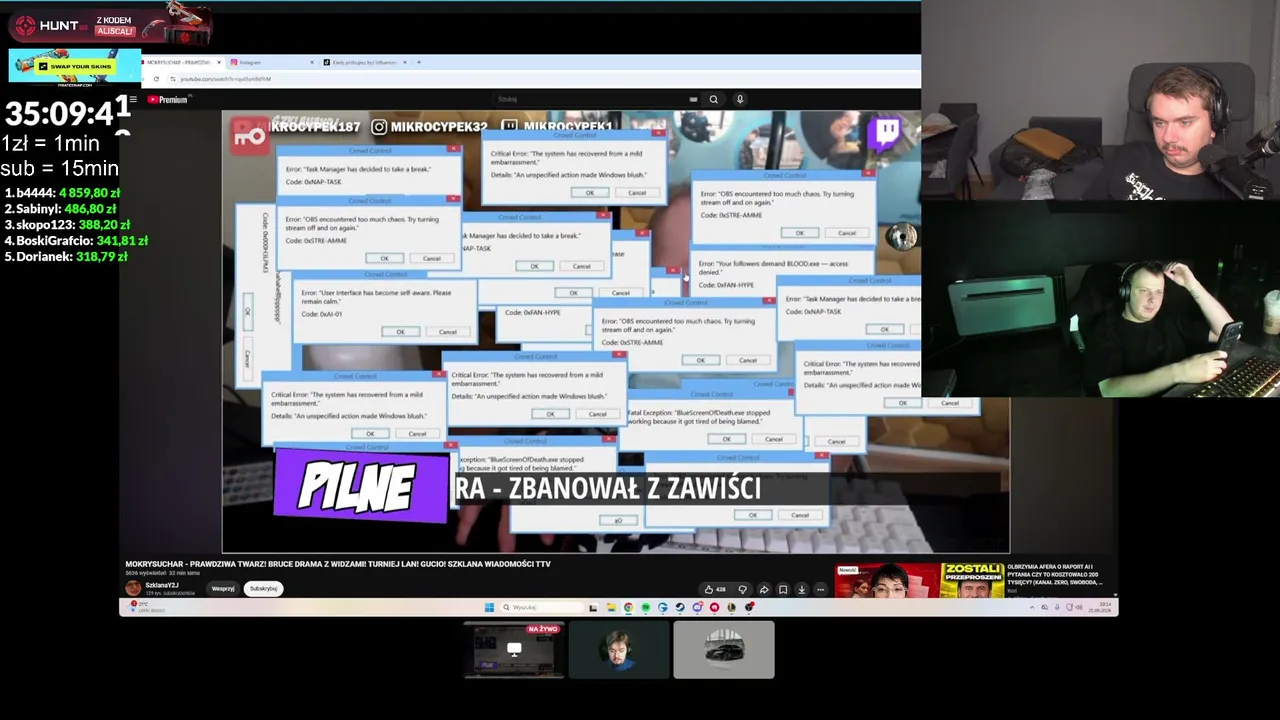Click the YouTube search magnifier button
Viewport: 1280px width, 720px height.
pos(713,99)
